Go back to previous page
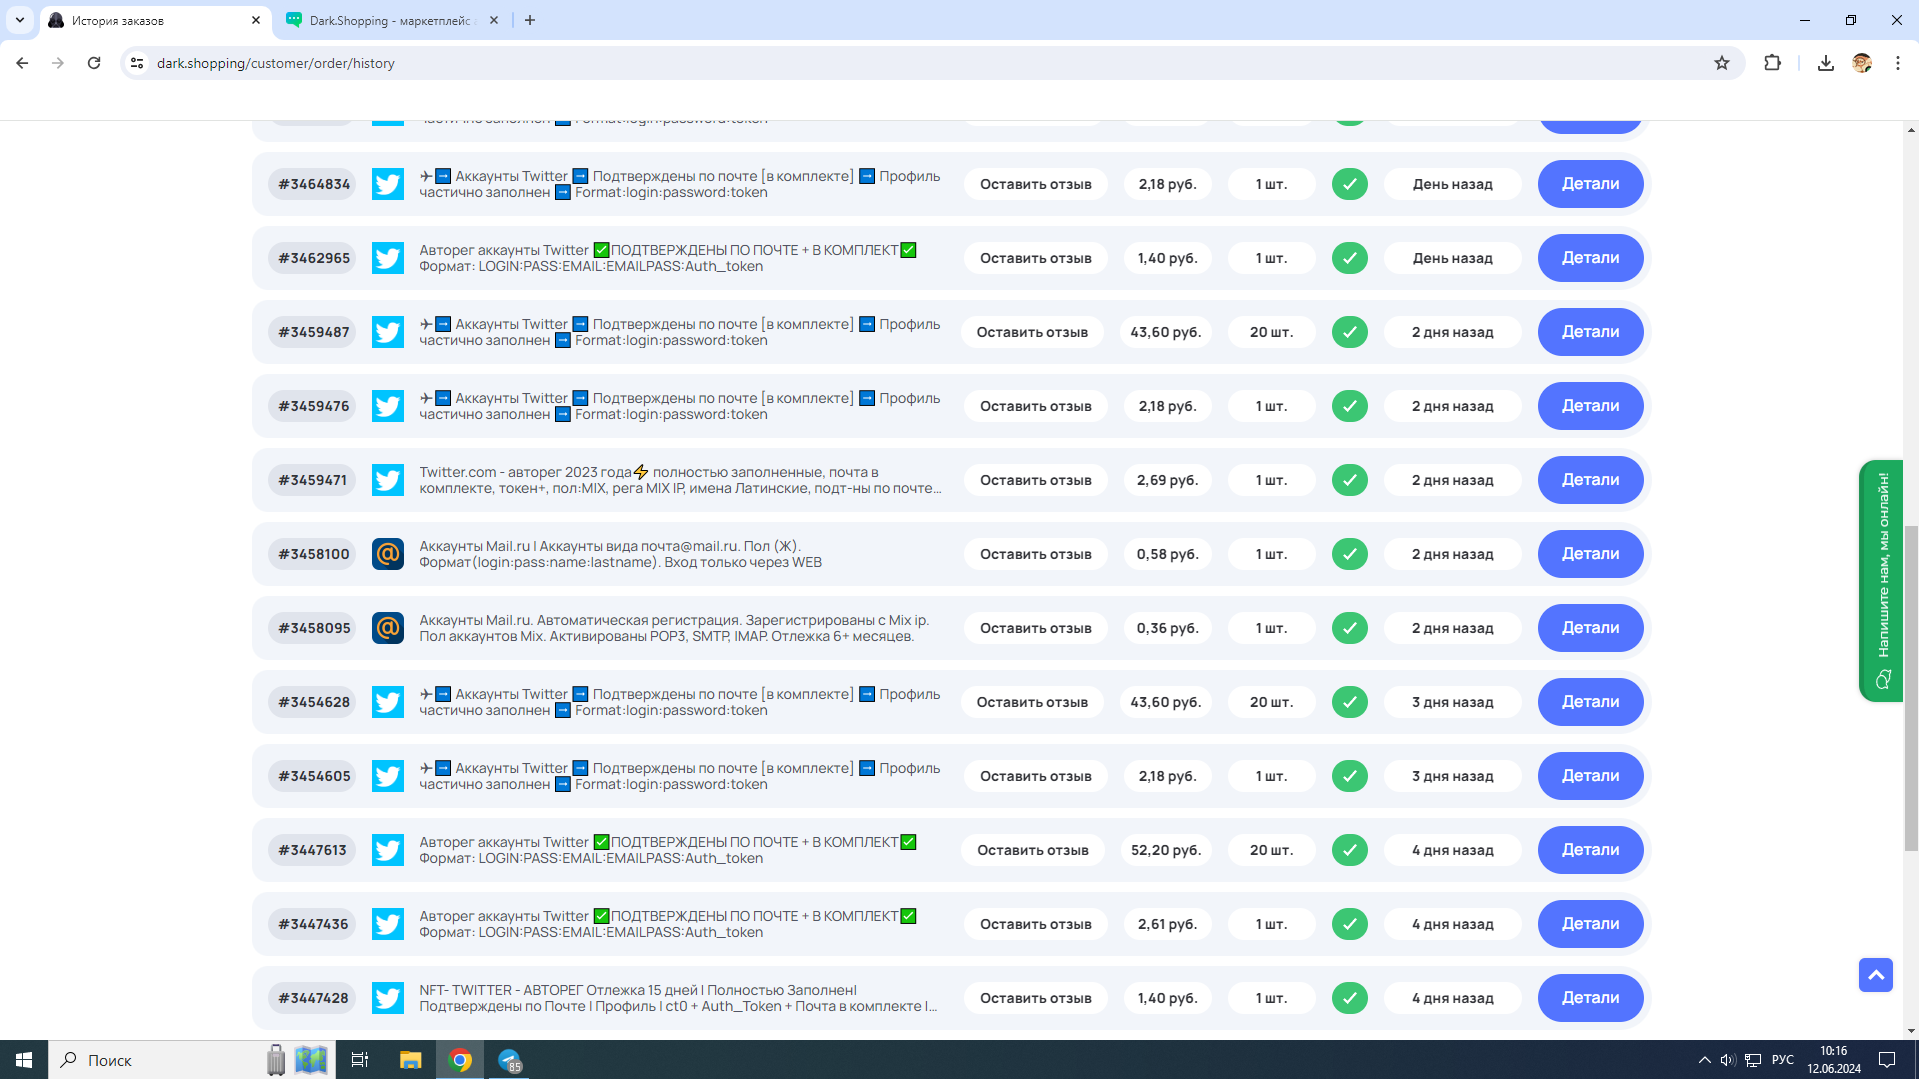The width and height of the screenshot is (1919, 1079). coord(22,63)
